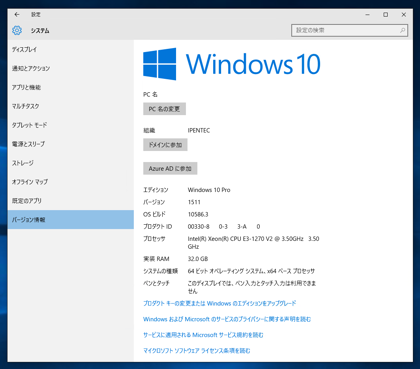Click the Windows 10 Pro edition value
Screen dimensions: 420x369
209,190
